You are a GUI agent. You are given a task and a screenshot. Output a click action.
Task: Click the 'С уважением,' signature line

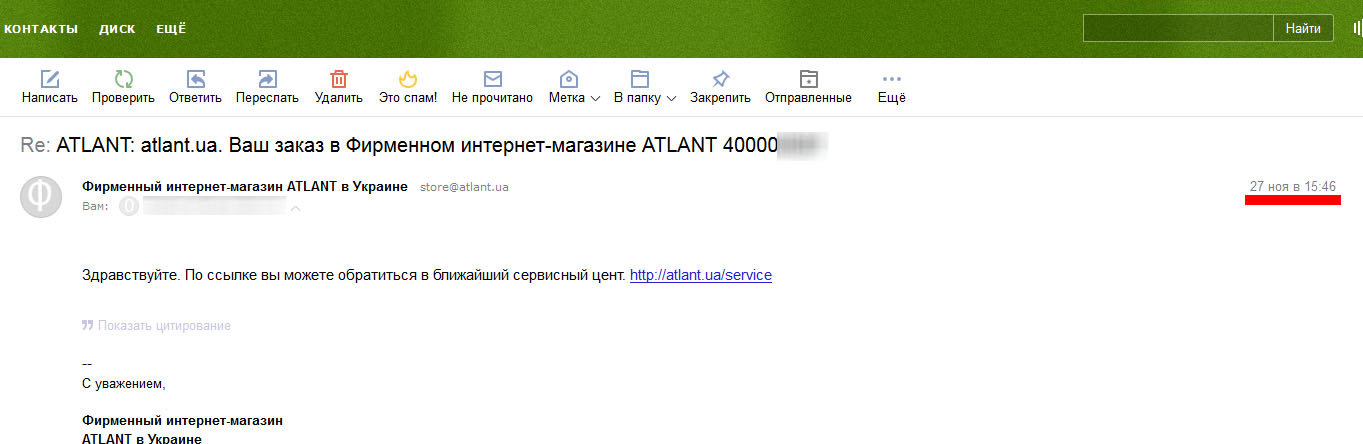coord(124,384)
